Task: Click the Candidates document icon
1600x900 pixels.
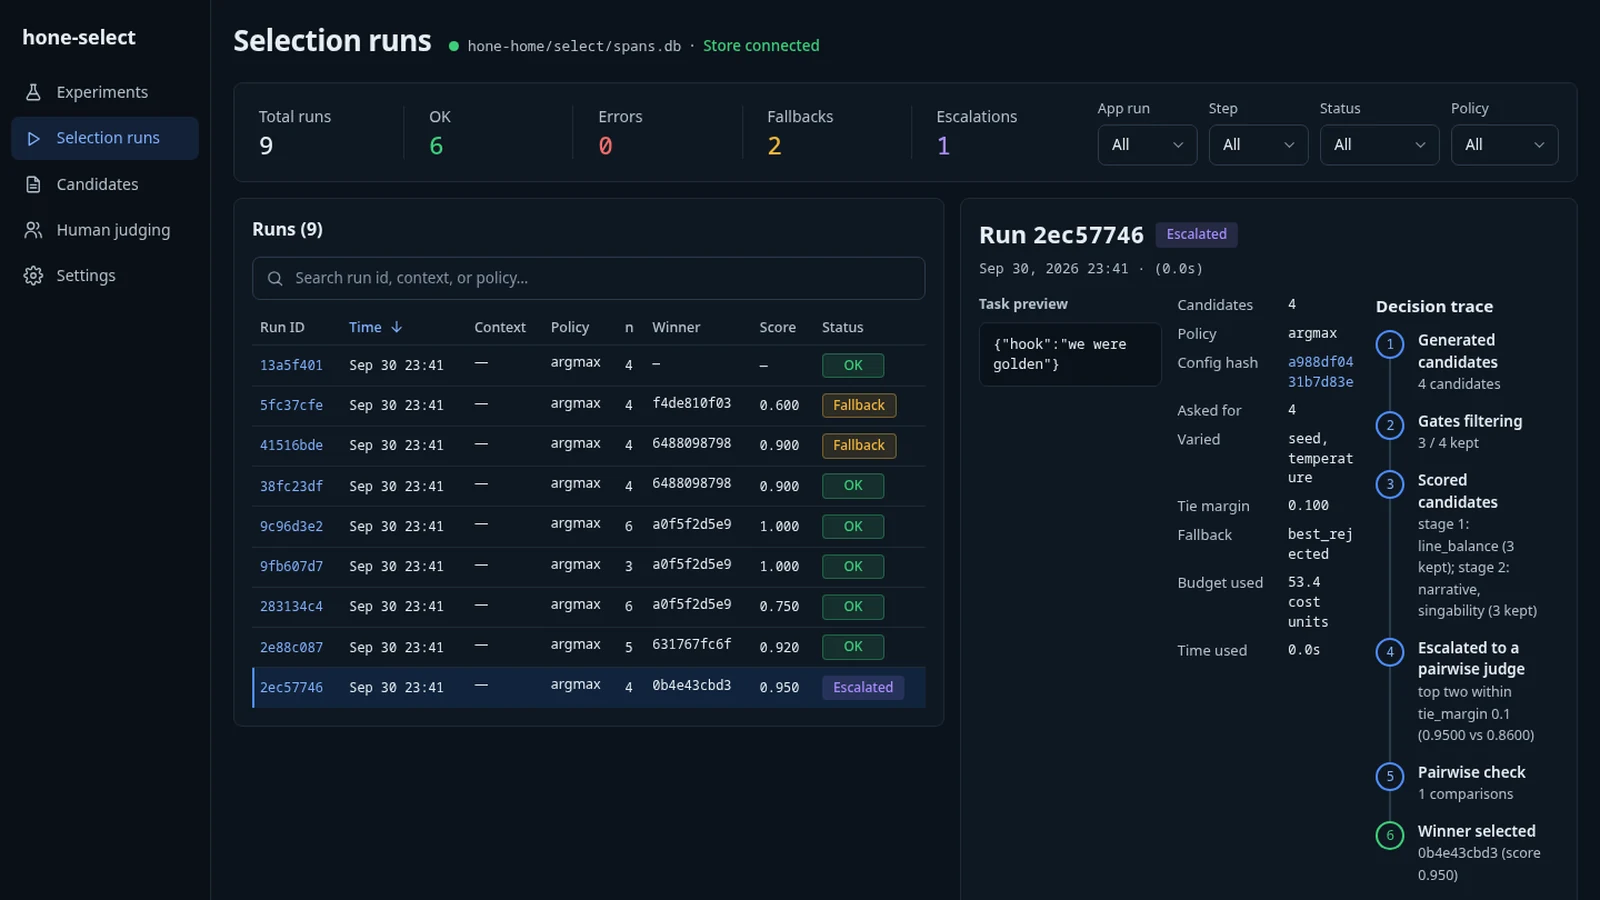Action: pyautogui.click(x=33, y=184)
